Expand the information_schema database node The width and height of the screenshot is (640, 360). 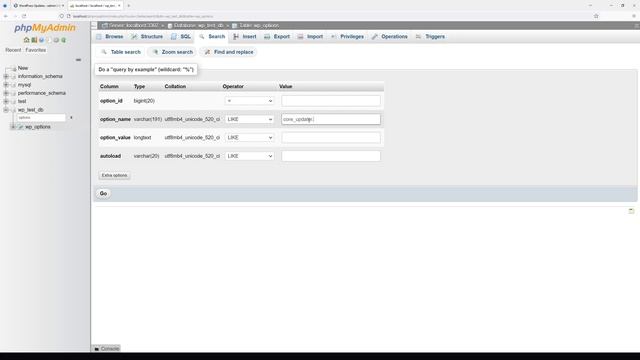(6, 76)
